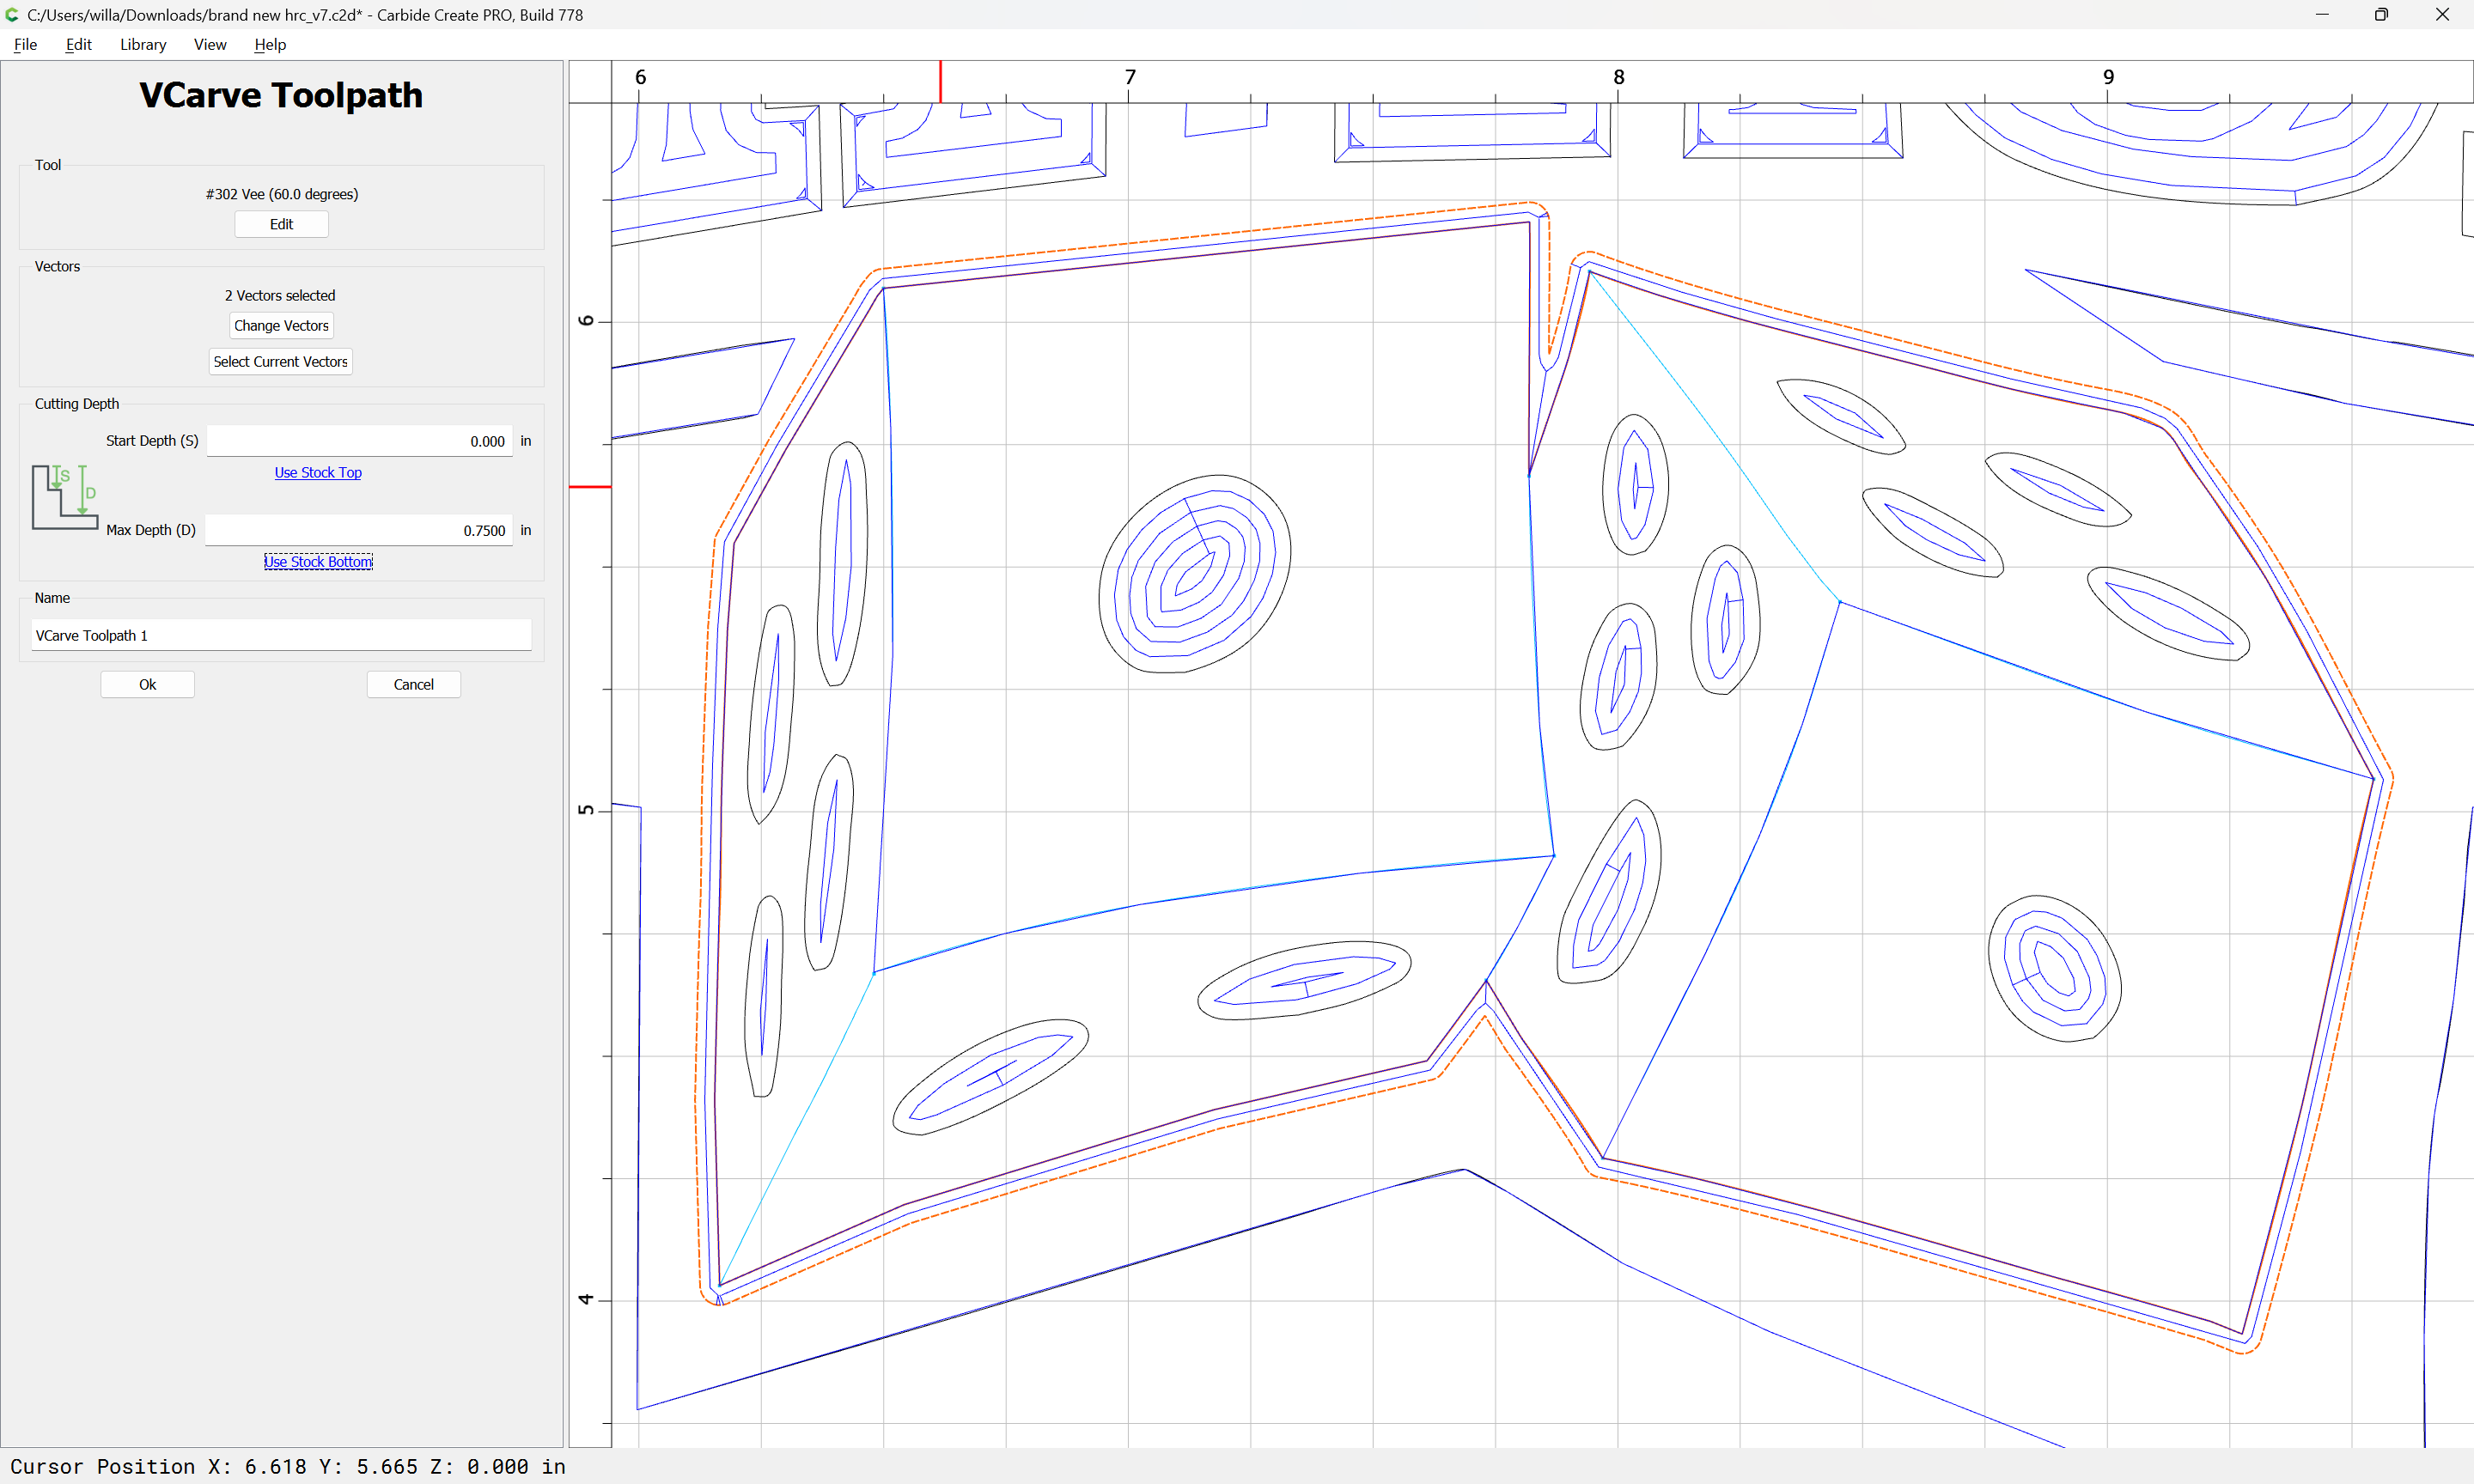Click the toolpath Name text field
The width and height of the screenshot is (2474, 1484).
(x=281, y=635)
